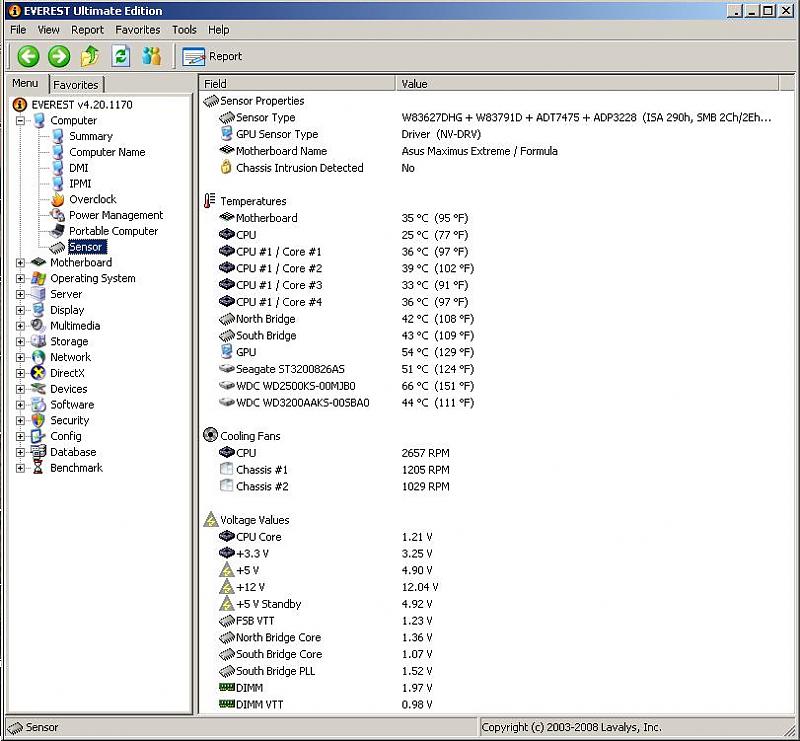Screen dimensions: 800x741
Task: Select the IPMI tree item
Action: pos(80,184)
